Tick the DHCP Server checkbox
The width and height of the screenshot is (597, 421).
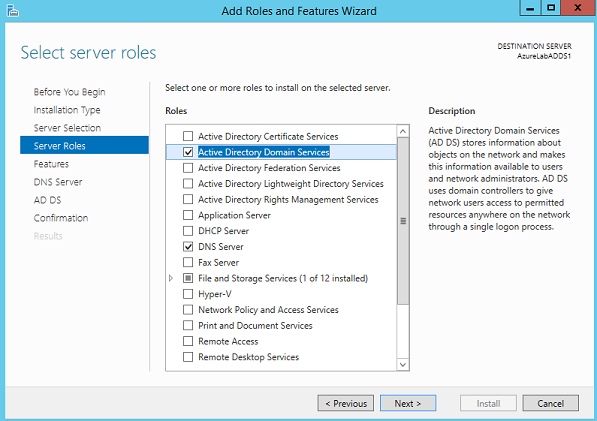coord(188,231)
